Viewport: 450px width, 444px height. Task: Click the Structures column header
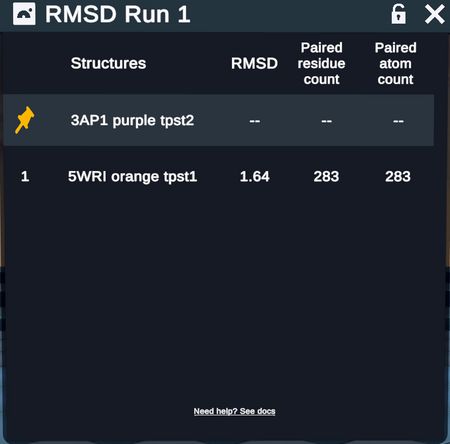[108, 63]
